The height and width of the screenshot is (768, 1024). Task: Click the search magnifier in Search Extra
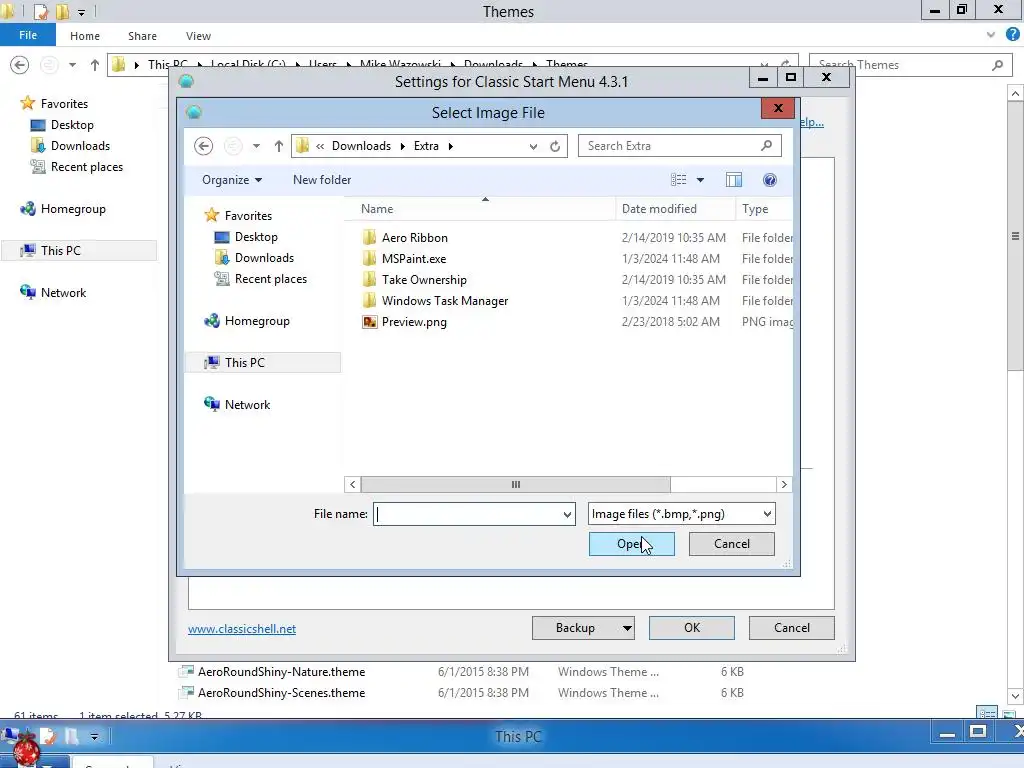point(767,146)
